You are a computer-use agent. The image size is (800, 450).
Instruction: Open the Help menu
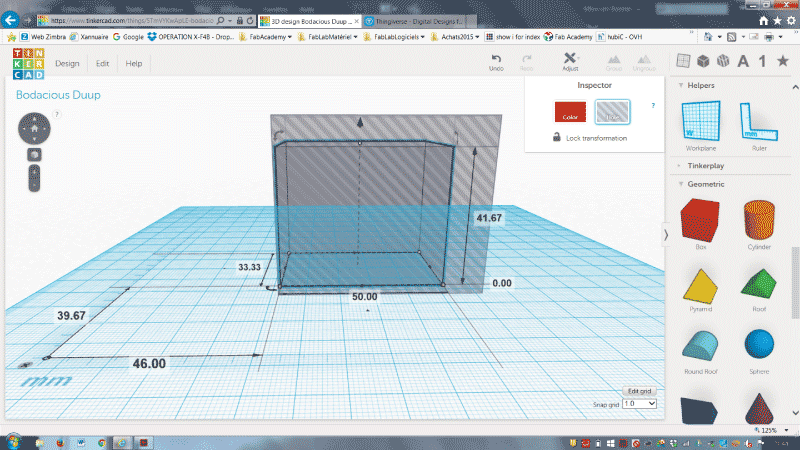coord(134,63)
